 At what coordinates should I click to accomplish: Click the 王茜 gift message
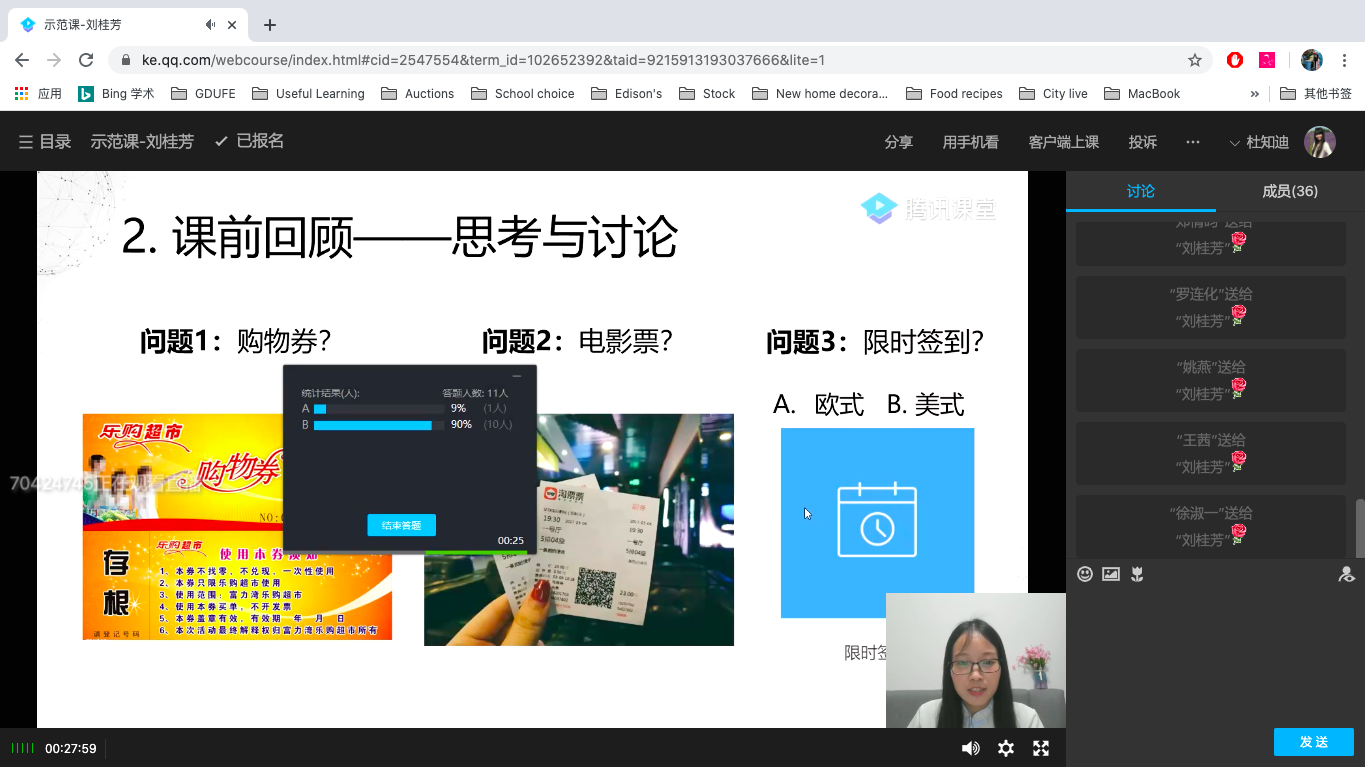point(1211,454)
